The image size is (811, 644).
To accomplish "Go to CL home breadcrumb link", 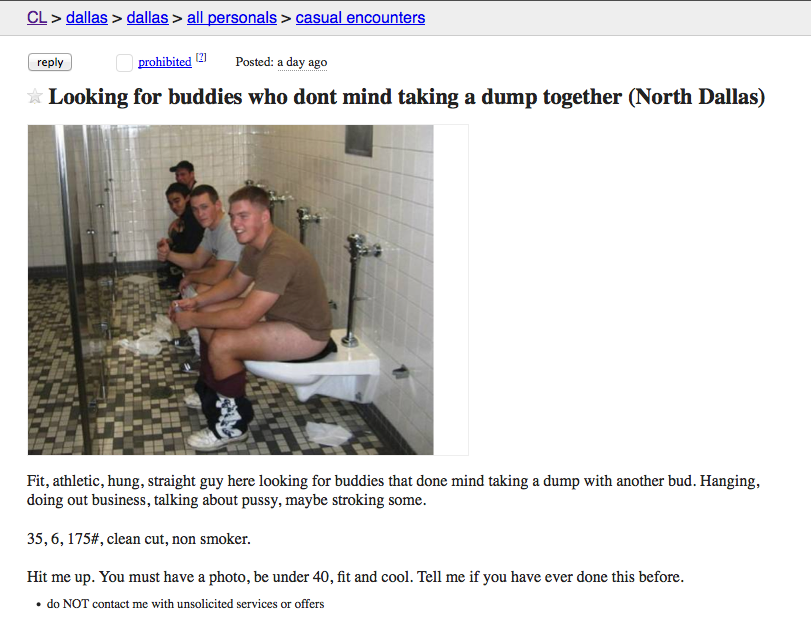I will [x=37, y=18].
